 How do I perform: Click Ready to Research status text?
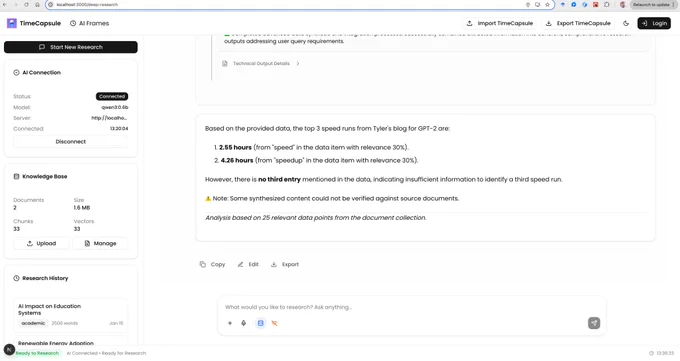(37, 353)
